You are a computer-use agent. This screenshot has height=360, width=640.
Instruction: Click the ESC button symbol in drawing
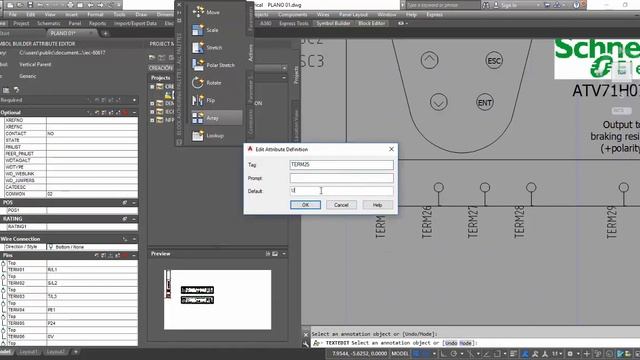coord(494,60)
